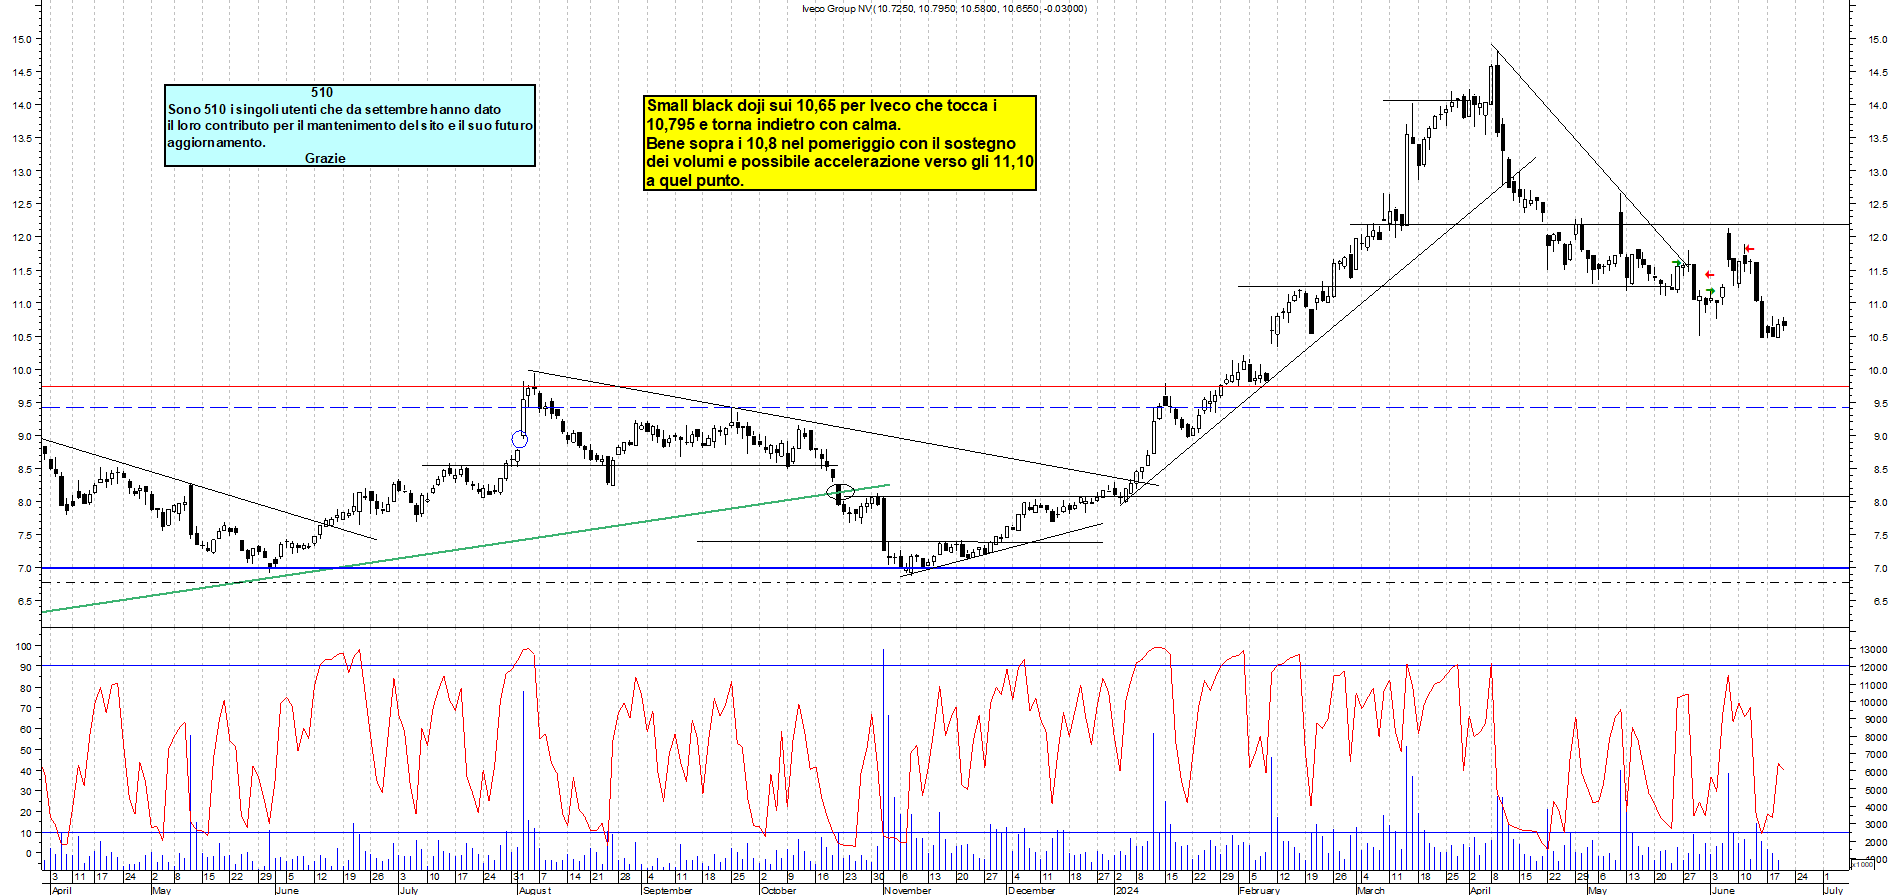The height and width of the screenshot is (895, 1890).
Task: Click the 13000 label on the volume scale
Action: (x=1873, y=649)
